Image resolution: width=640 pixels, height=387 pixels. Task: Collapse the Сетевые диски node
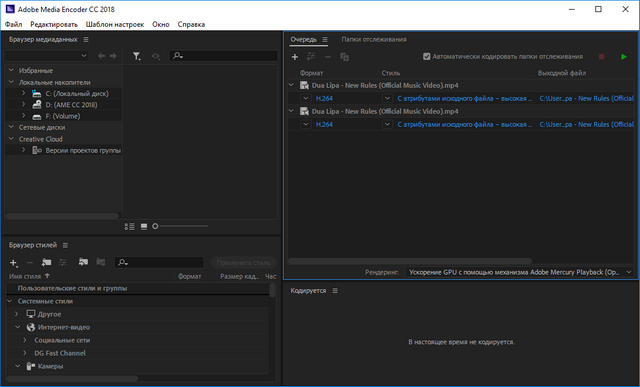pyautogui.click(x=11, y=127)
